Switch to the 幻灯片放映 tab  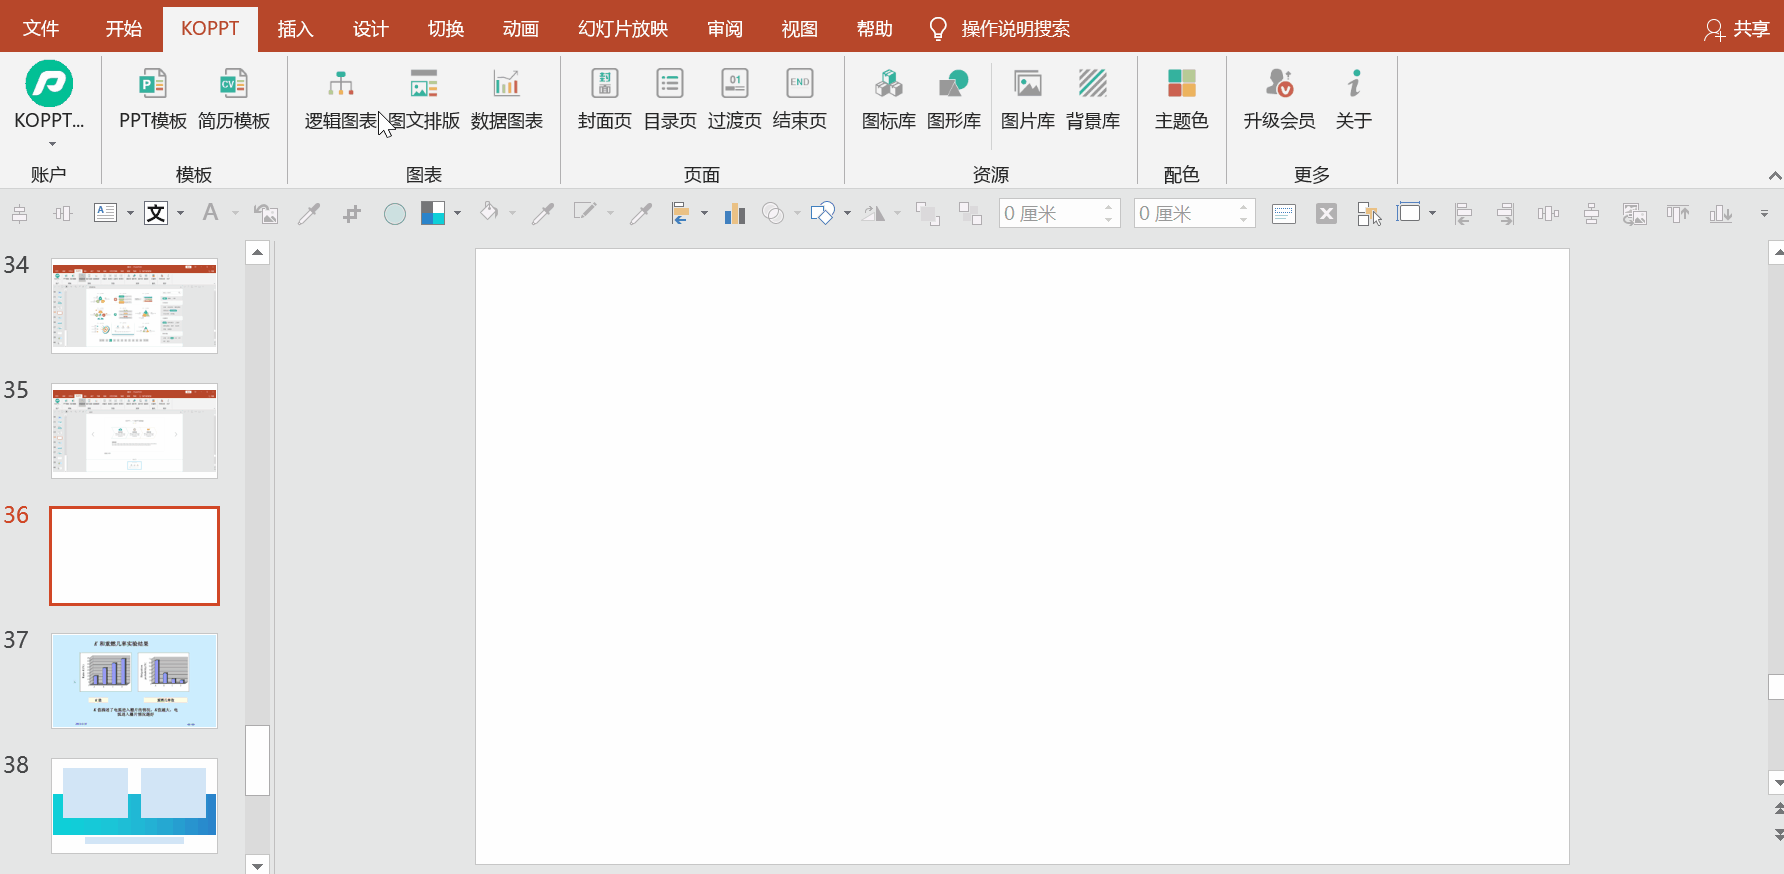point(623,29)
